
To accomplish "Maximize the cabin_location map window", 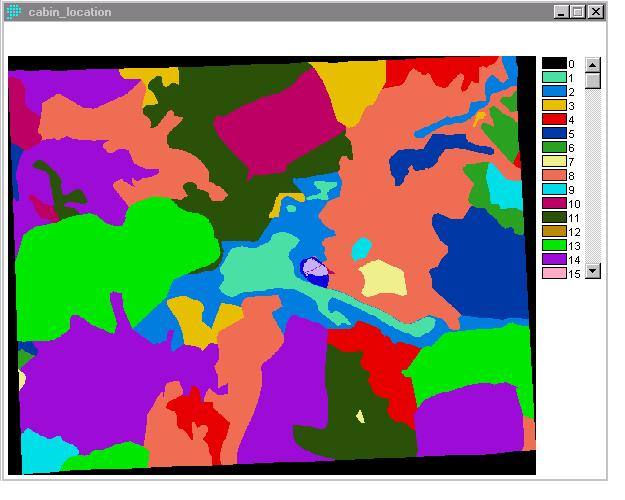I will pyautogui.click(x=578, y=12).
